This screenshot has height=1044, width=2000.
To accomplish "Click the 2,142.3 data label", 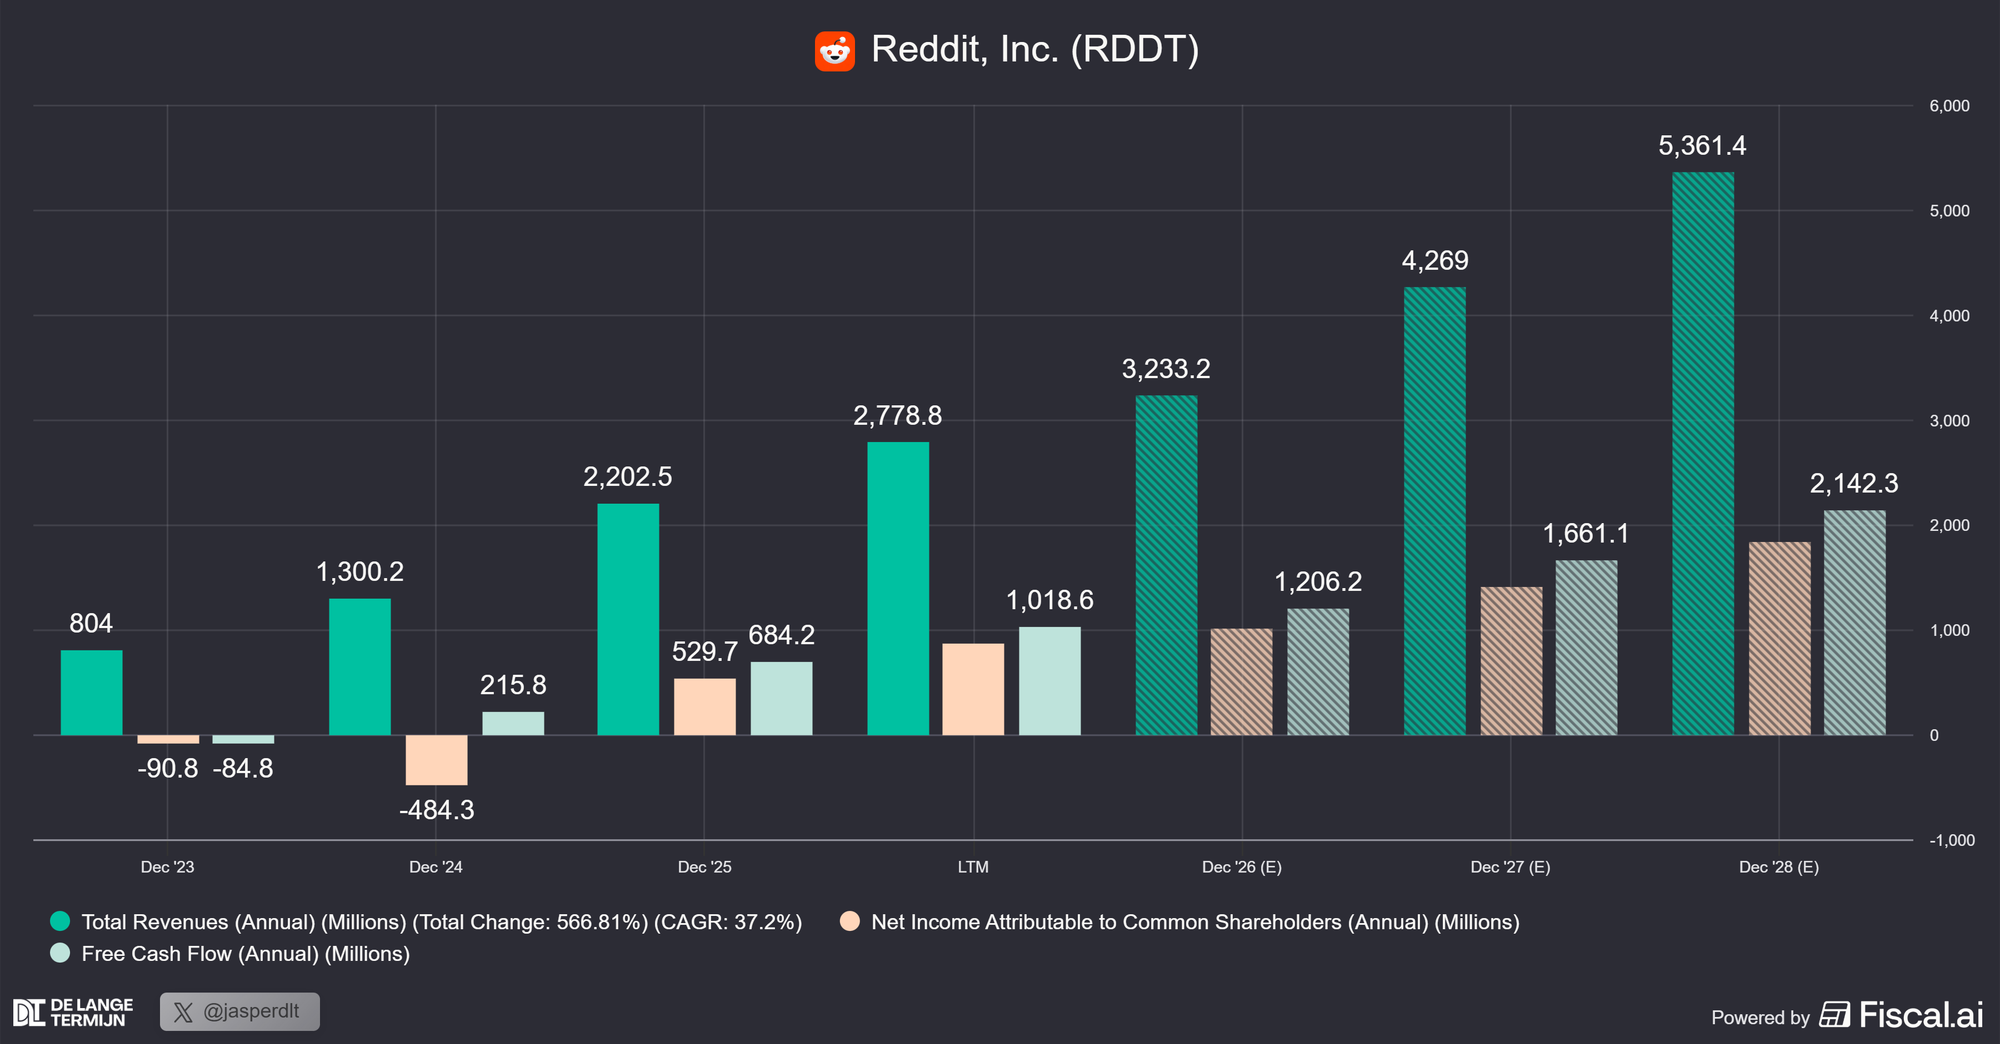I will click(1855, 484).
